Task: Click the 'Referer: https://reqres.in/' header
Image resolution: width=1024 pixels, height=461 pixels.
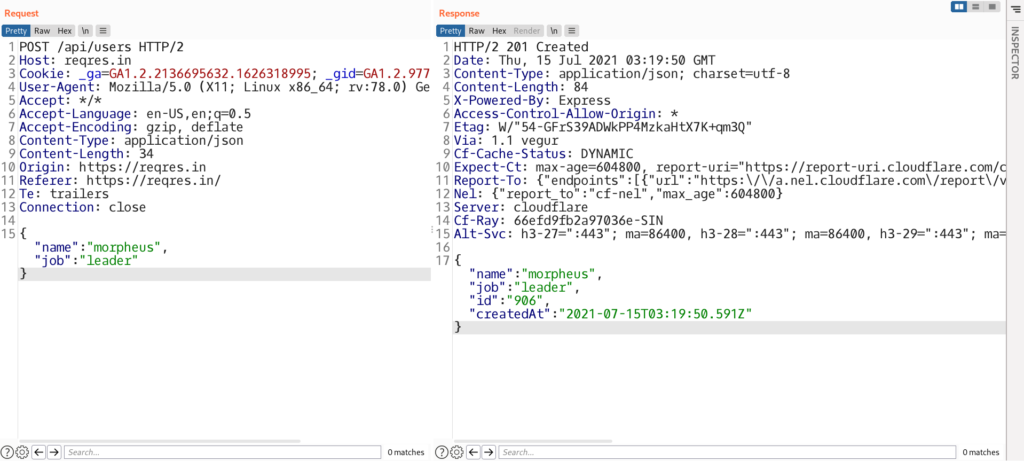Action: (x=120, y=181)
